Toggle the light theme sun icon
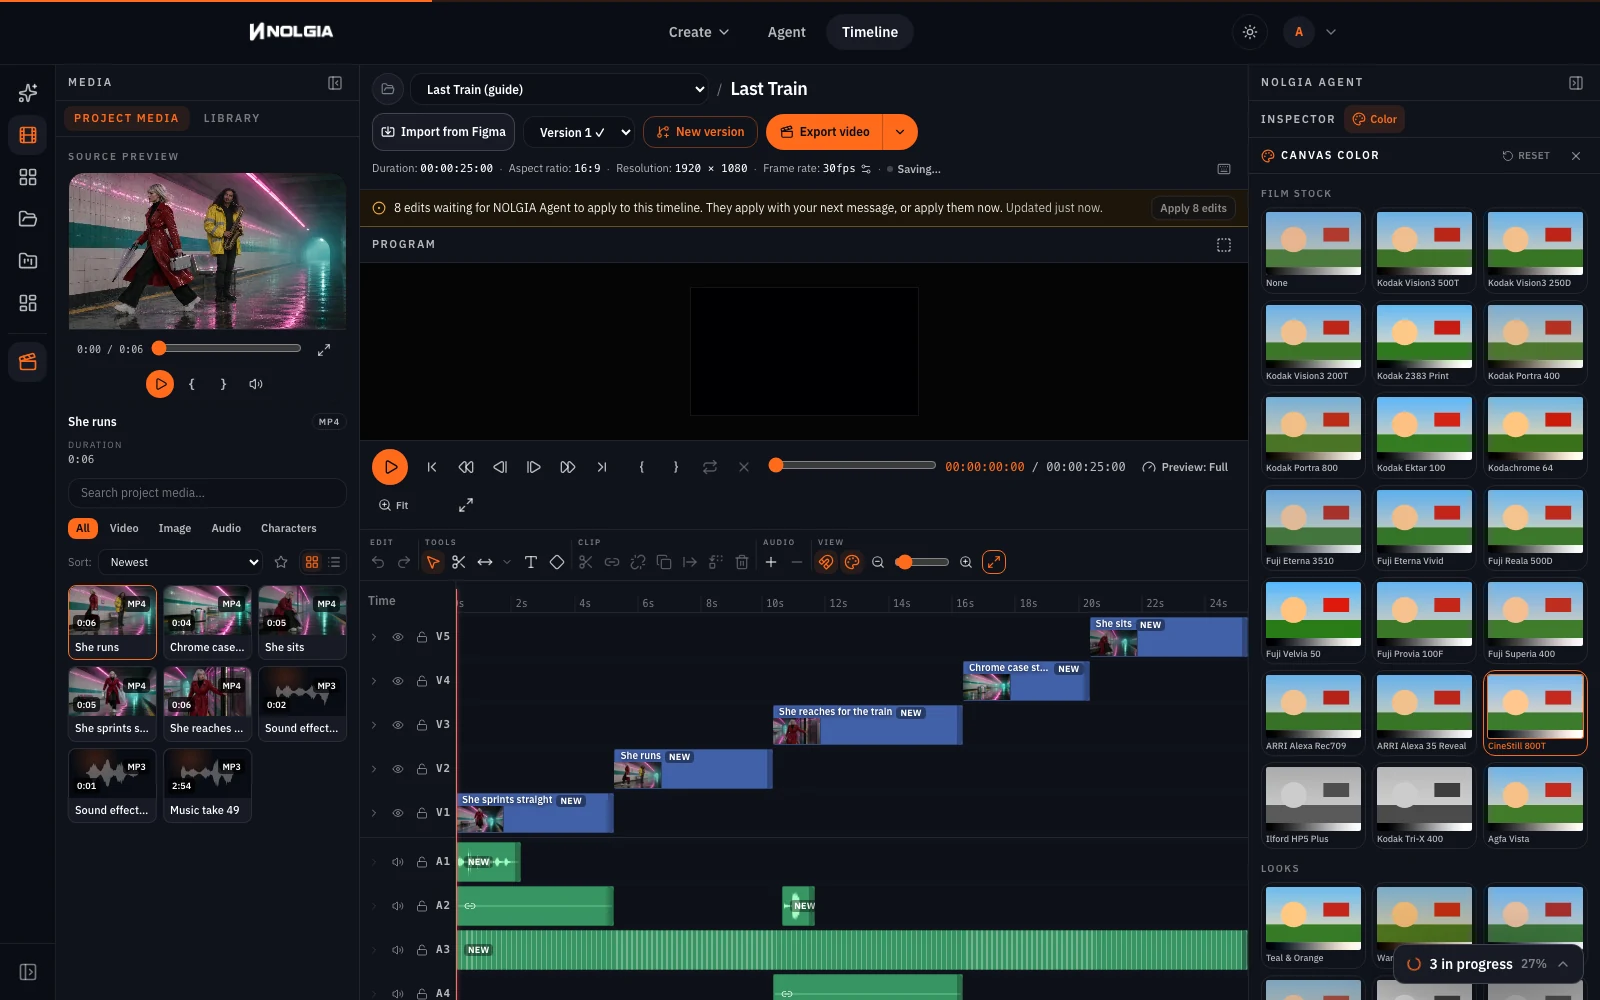 (x=1250, y=32)
